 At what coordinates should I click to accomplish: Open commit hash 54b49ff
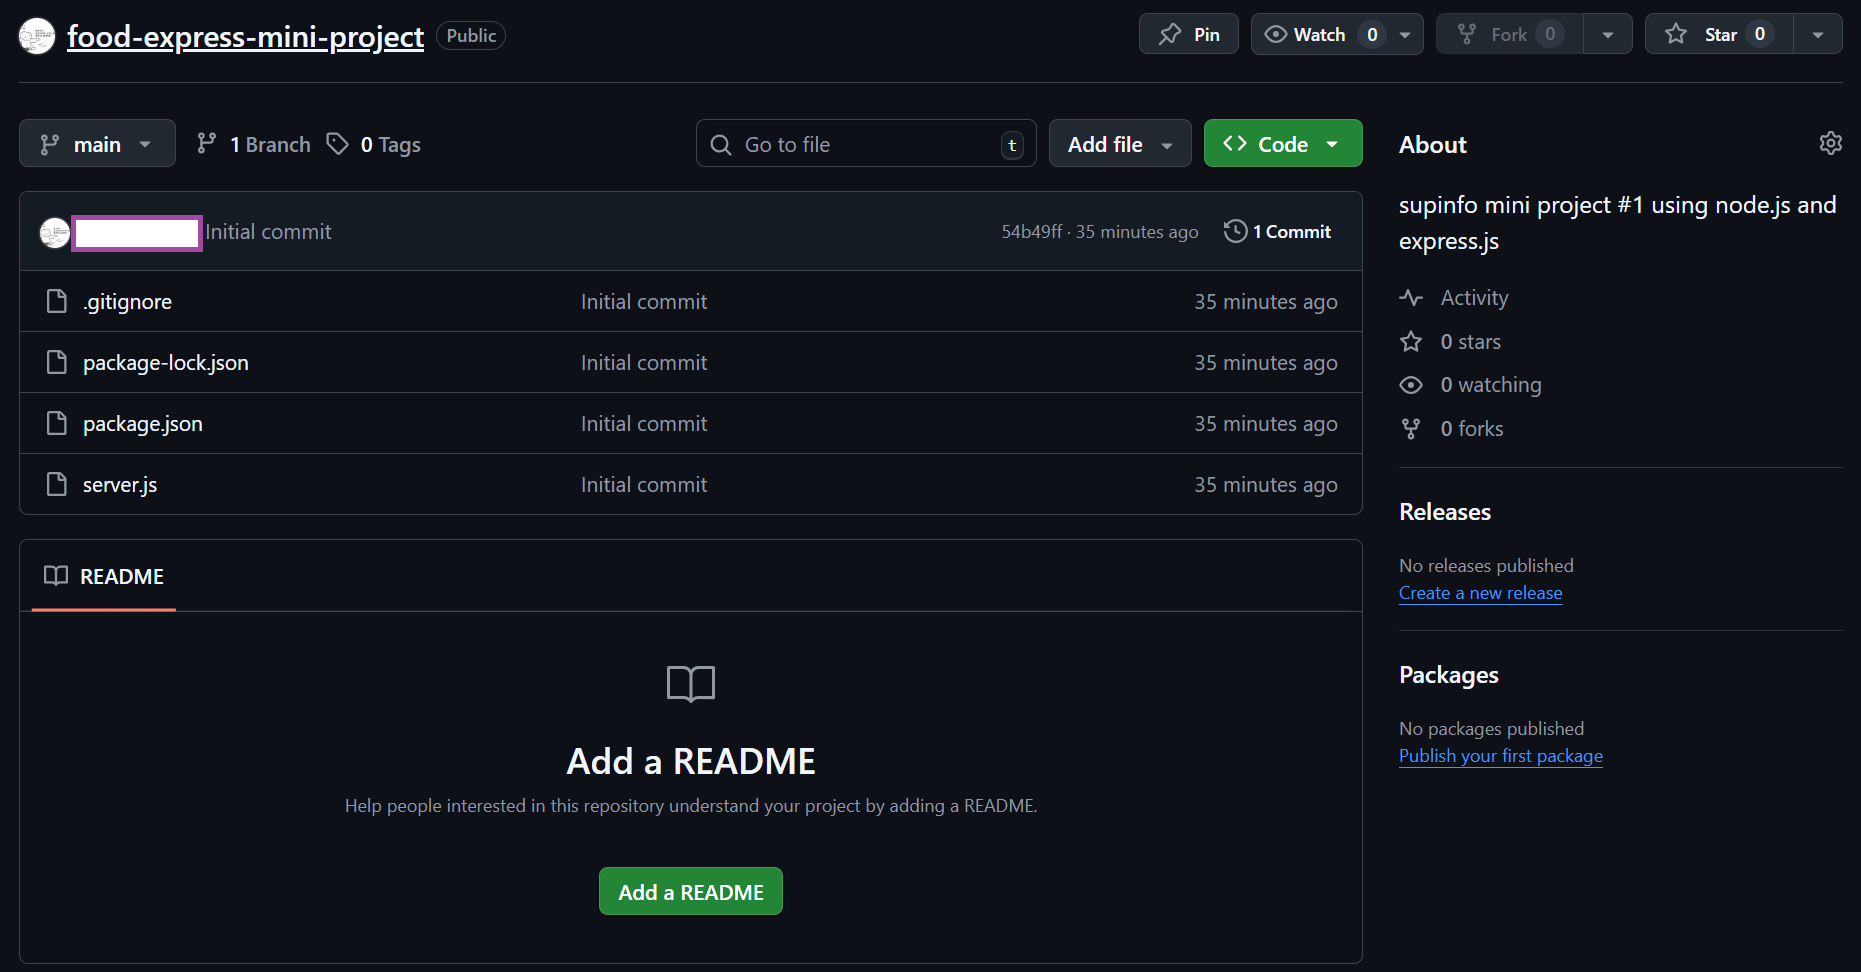click(1032, 231)
